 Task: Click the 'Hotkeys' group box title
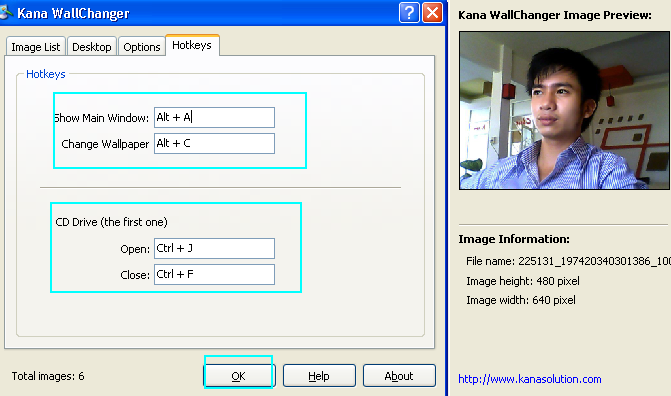46,74
